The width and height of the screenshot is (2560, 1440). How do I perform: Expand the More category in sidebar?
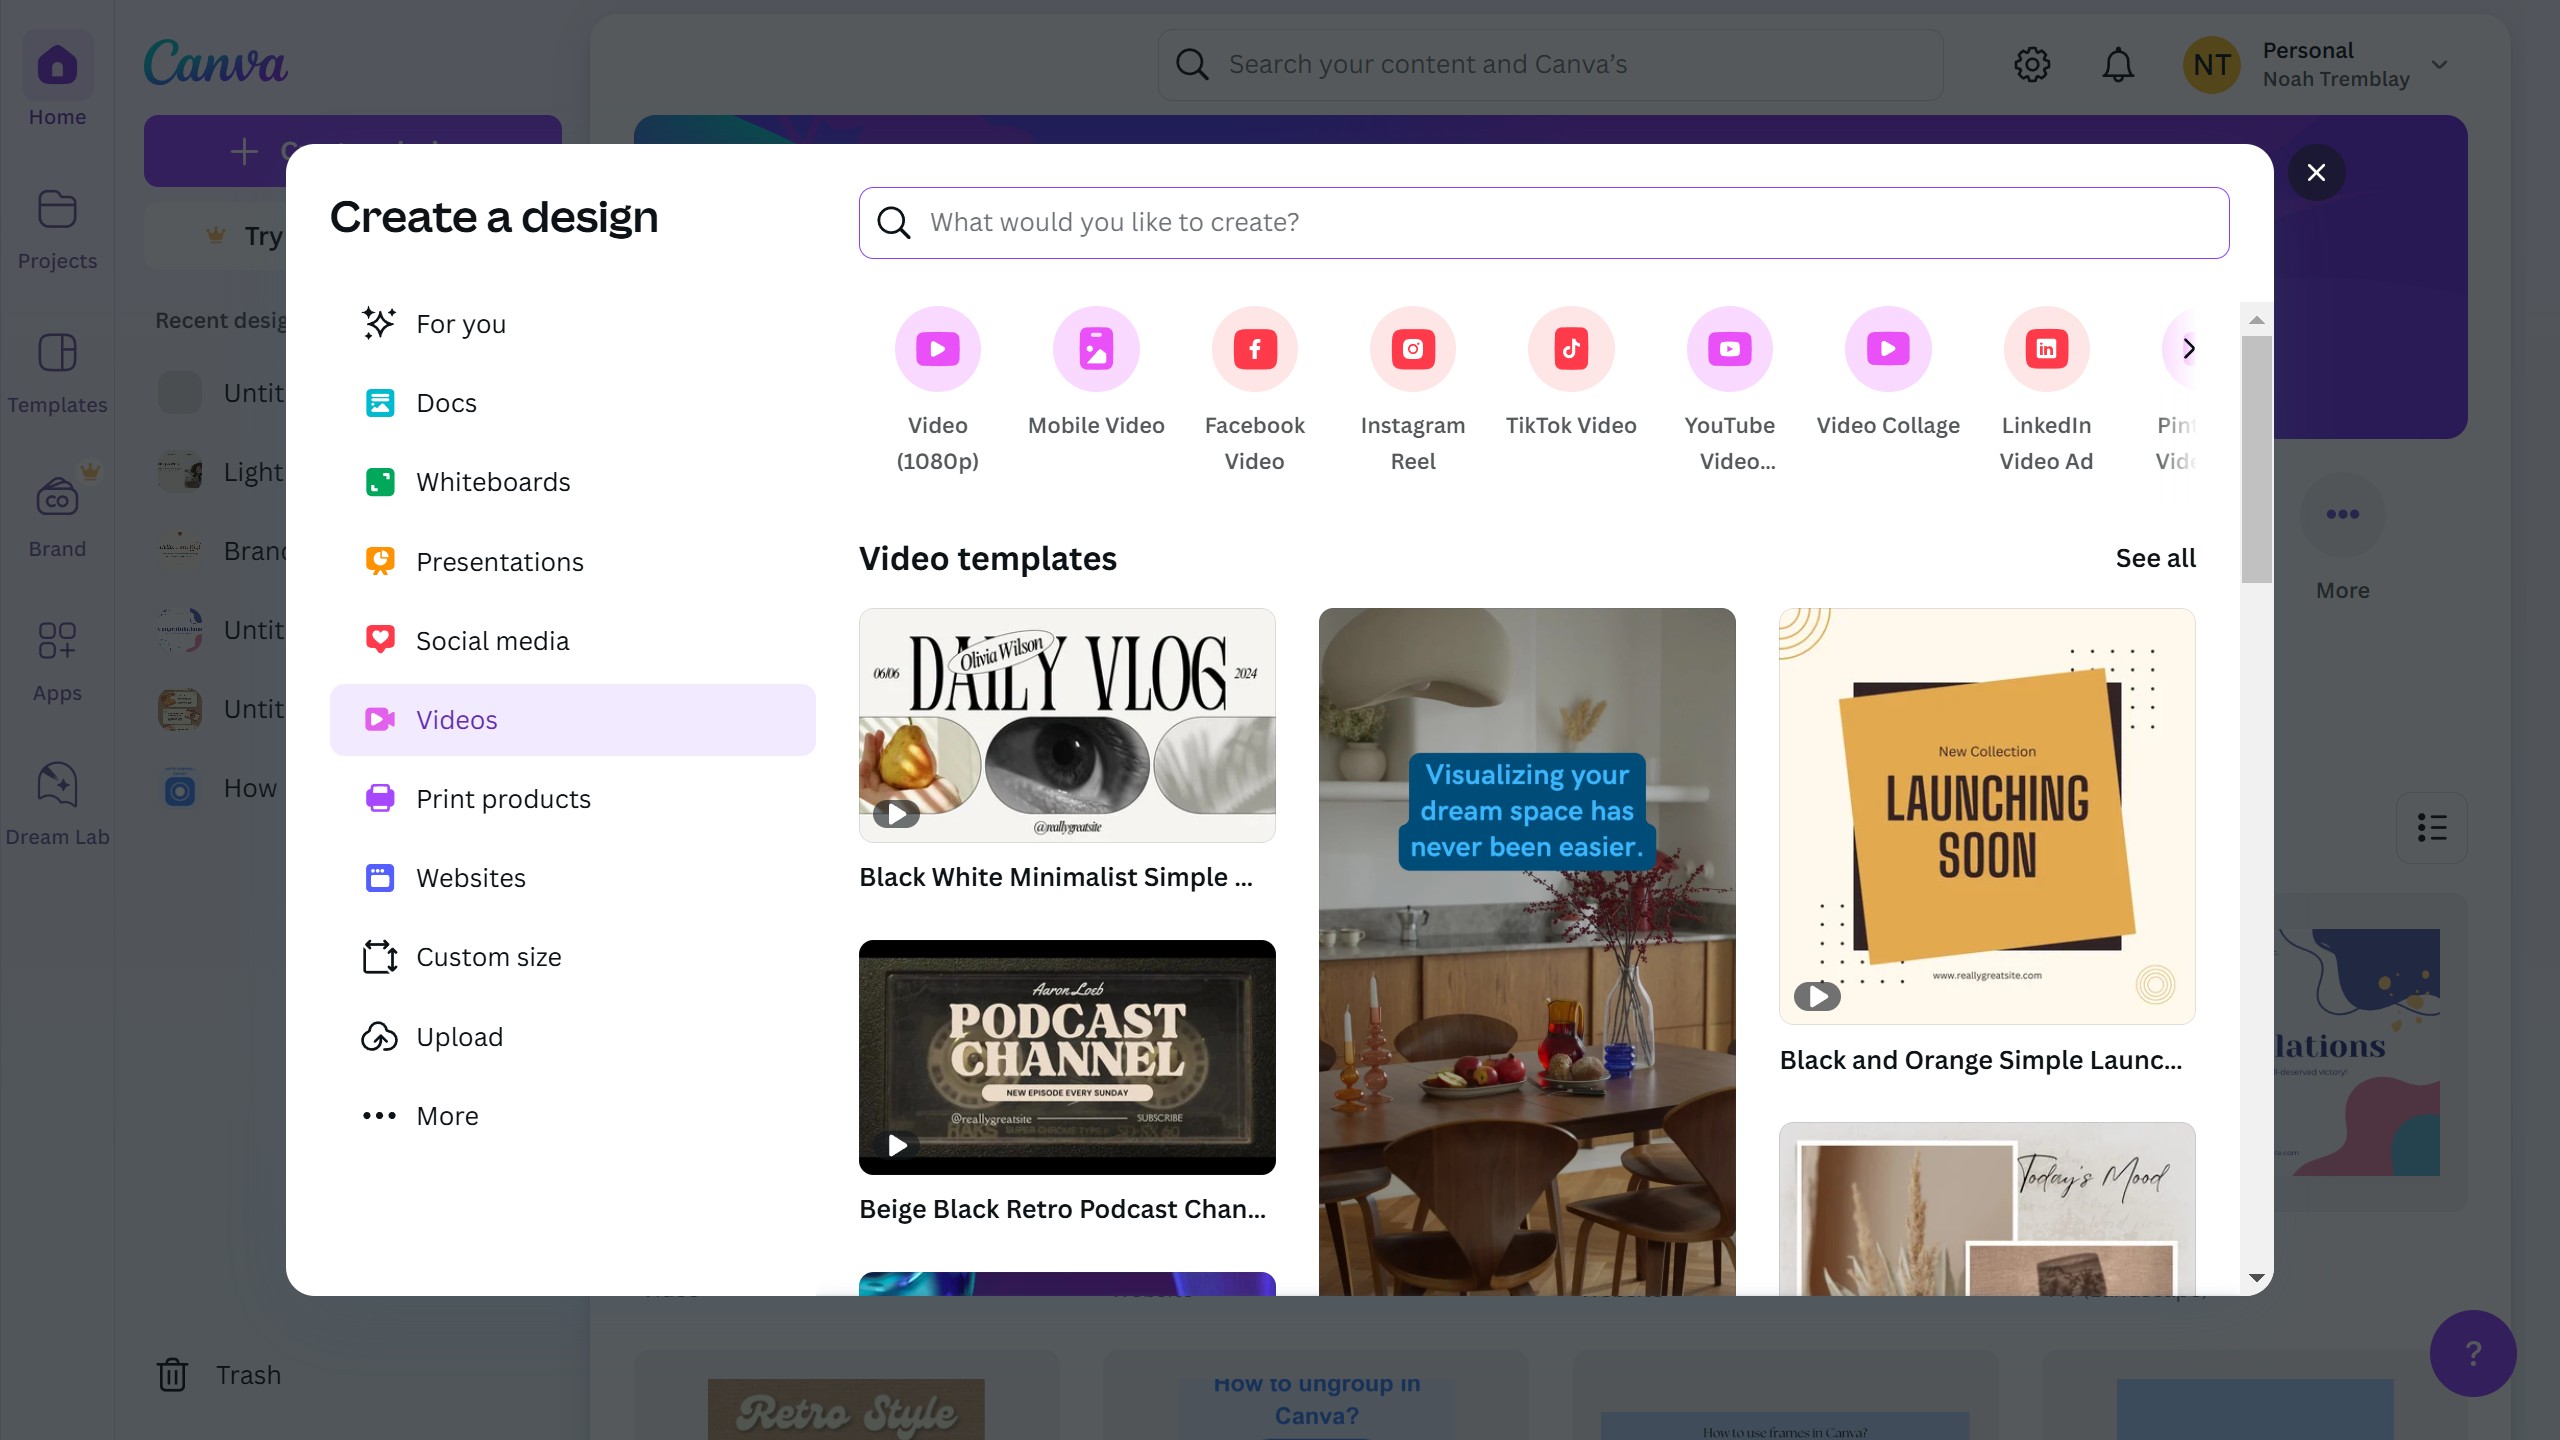tap(446, 1116)
